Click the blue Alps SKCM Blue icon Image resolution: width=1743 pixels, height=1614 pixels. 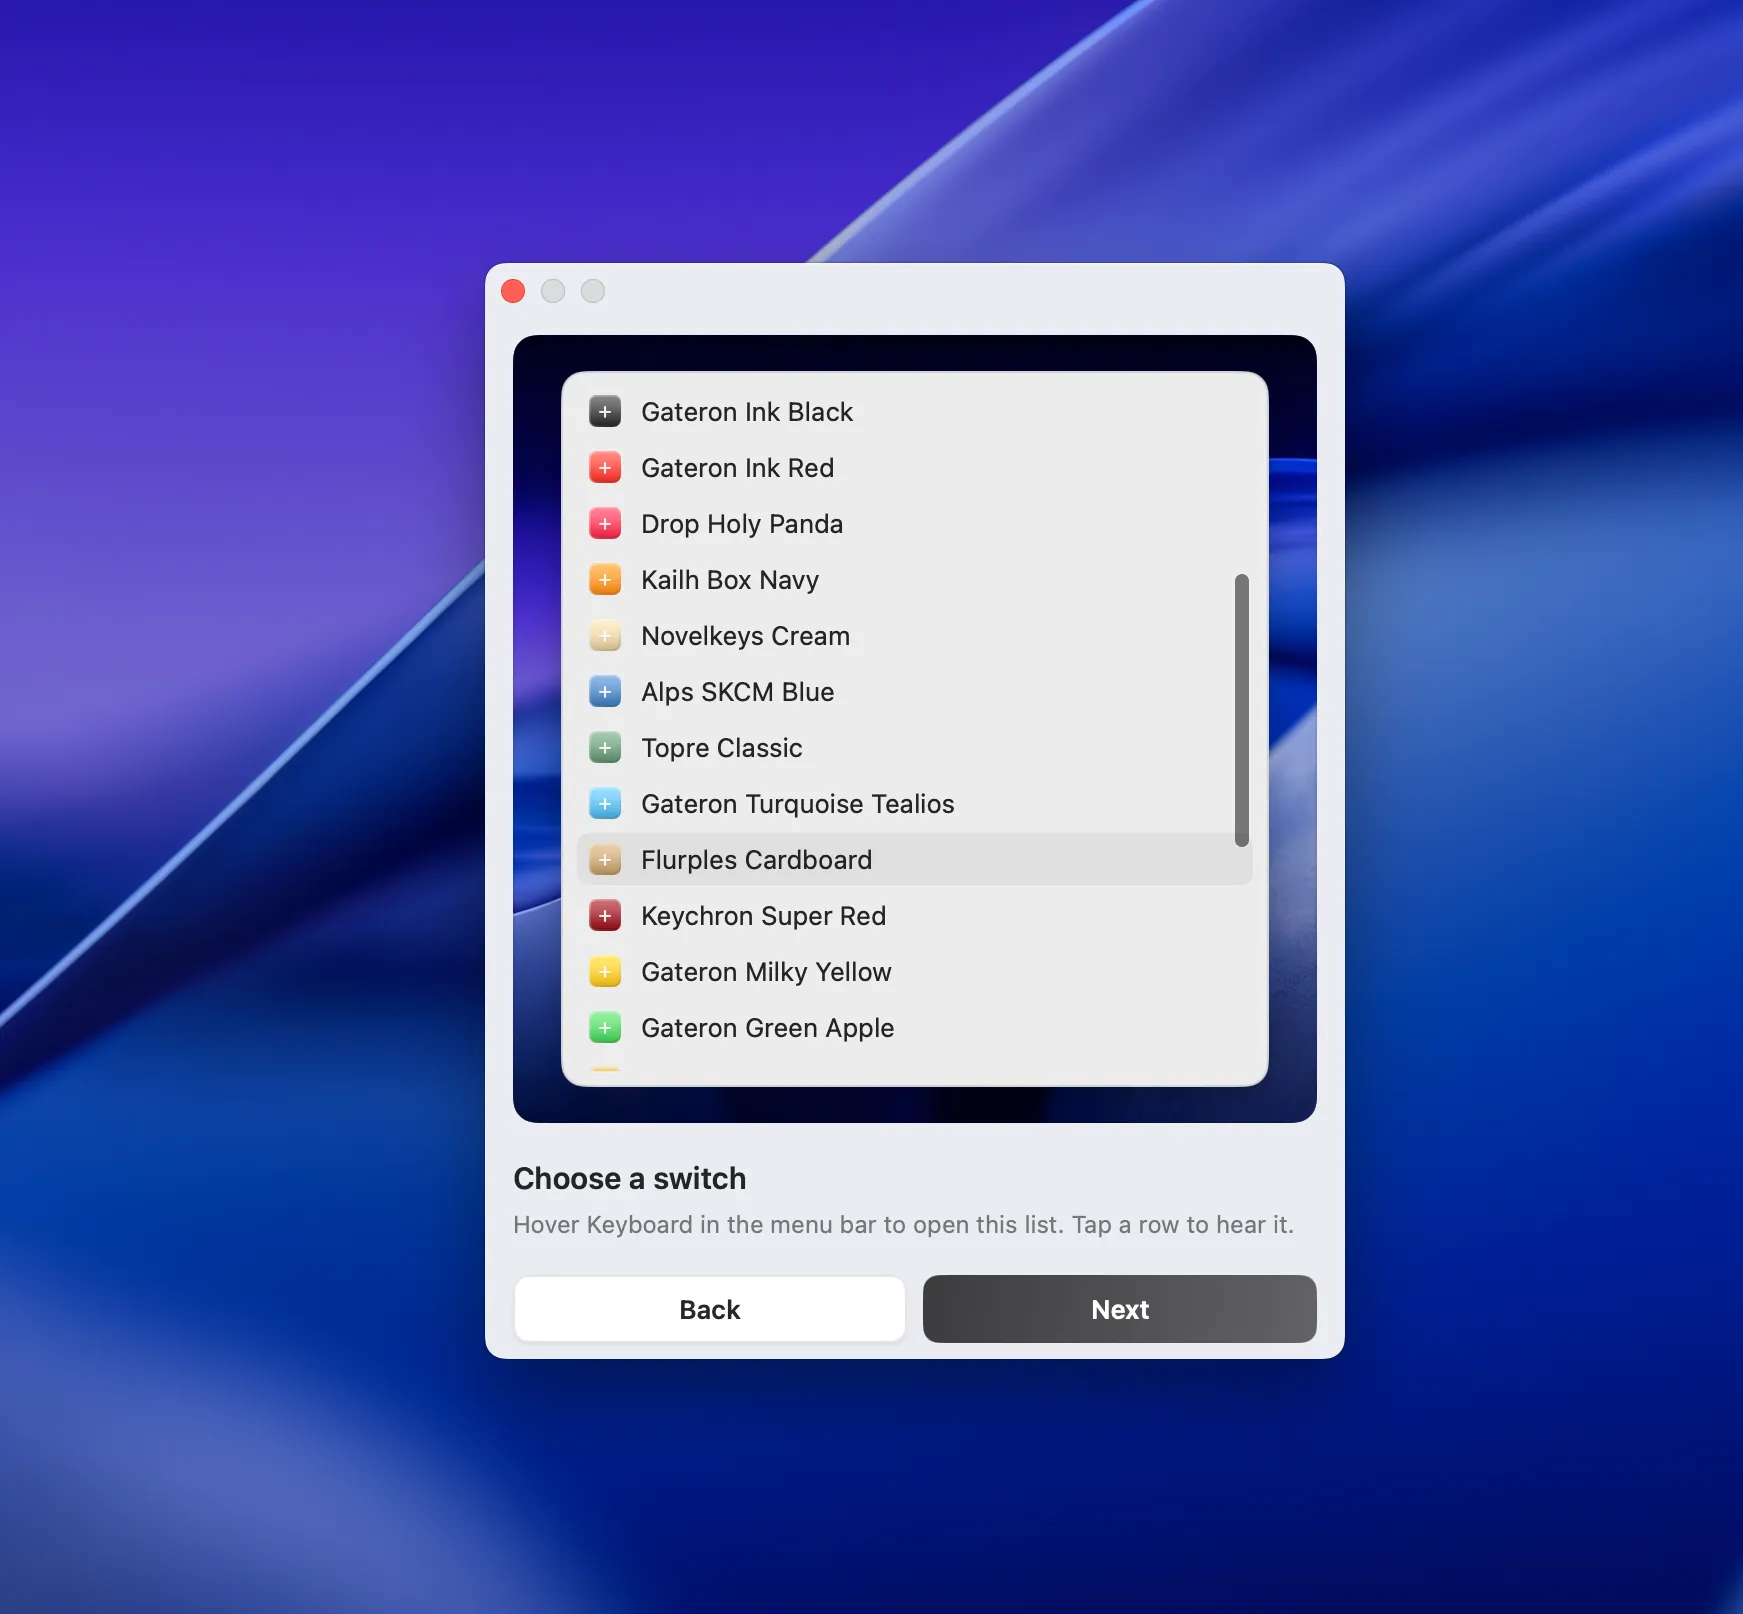pyautogui.click(x=605, y=692)
